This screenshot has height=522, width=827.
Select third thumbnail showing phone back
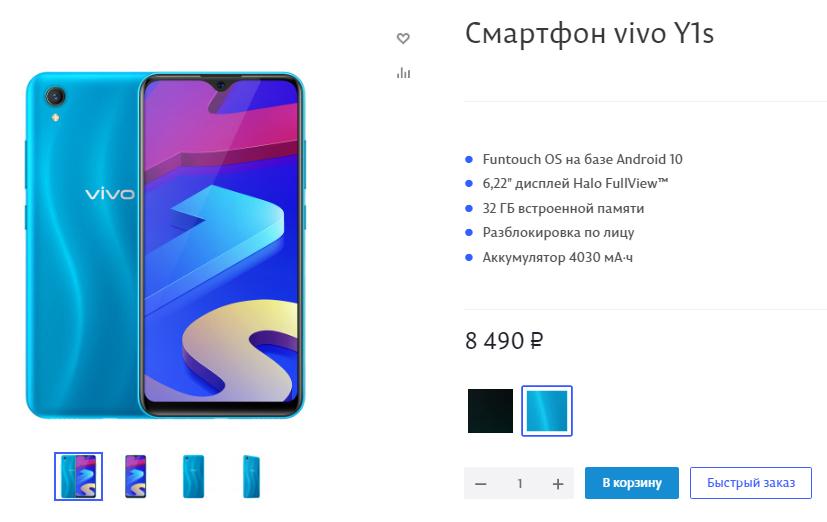coord(194,476)
